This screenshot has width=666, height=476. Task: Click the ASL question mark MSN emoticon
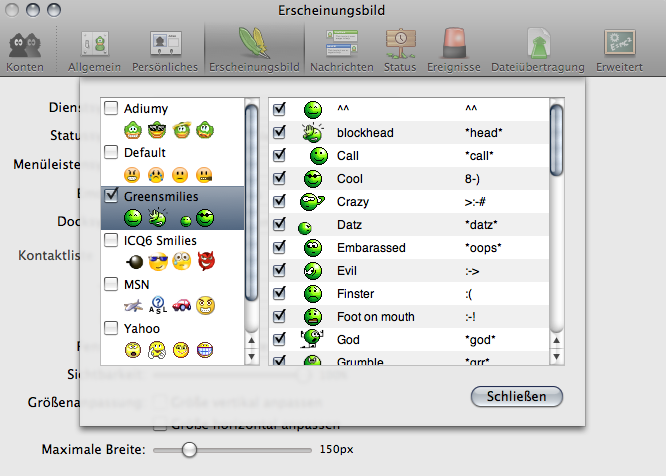click(x=158, y=305)
